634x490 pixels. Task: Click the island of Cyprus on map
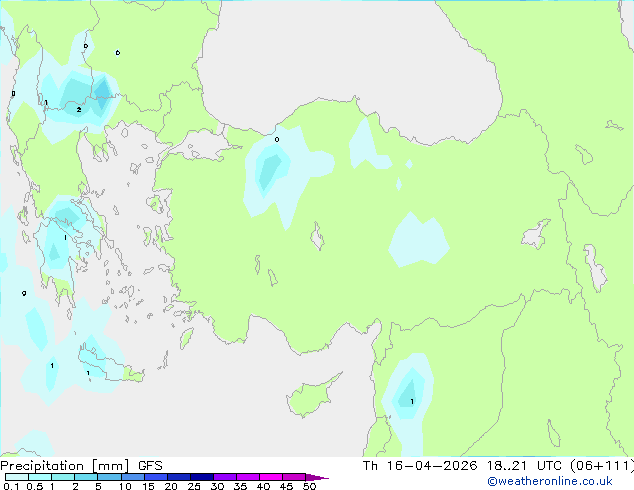[x=311, y=396]
